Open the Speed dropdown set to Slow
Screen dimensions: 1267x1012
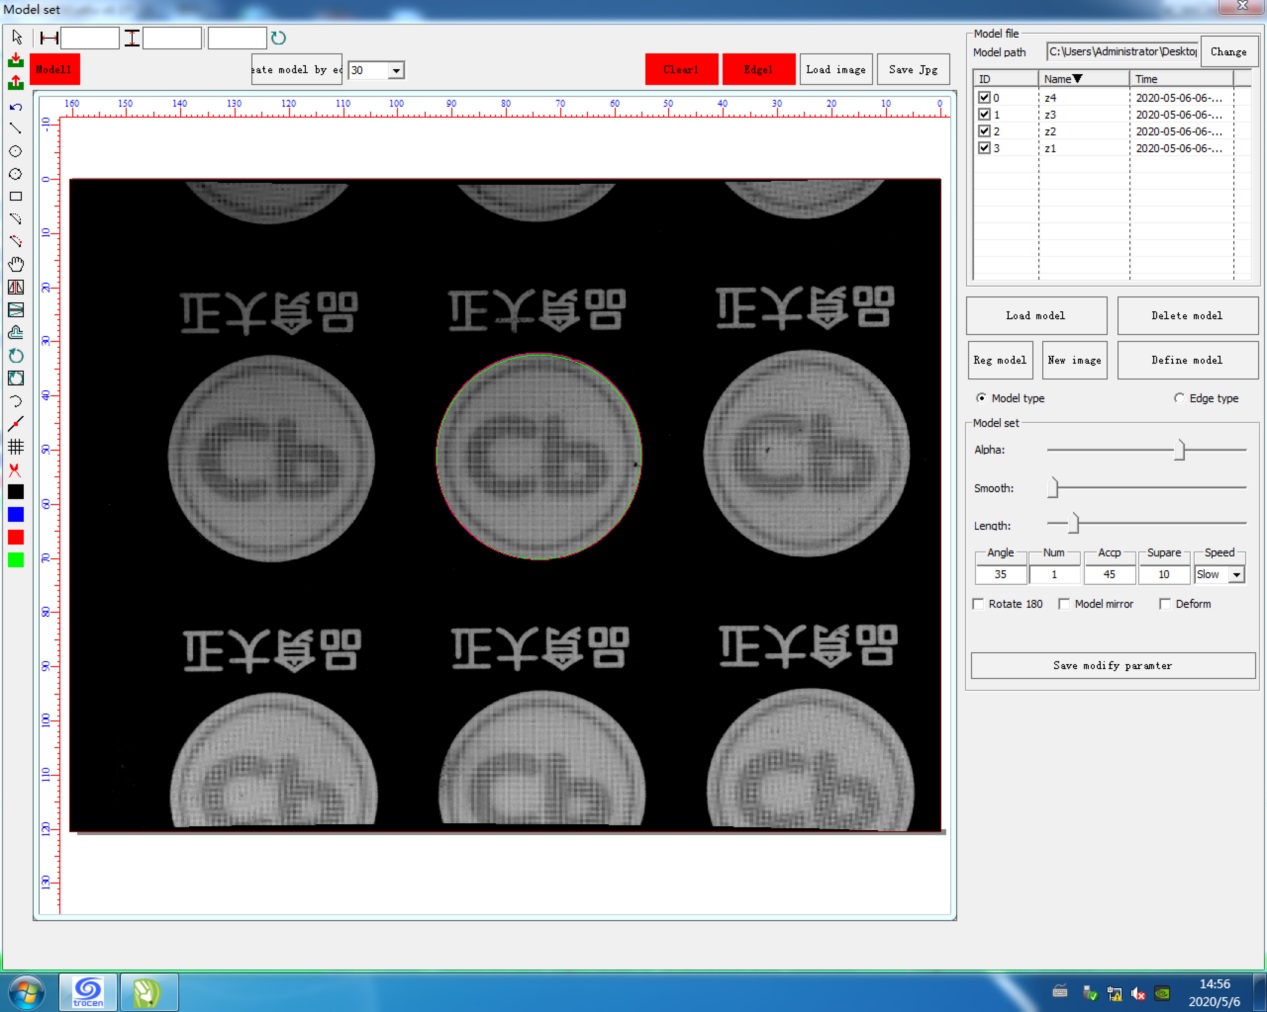[1236, 575]
